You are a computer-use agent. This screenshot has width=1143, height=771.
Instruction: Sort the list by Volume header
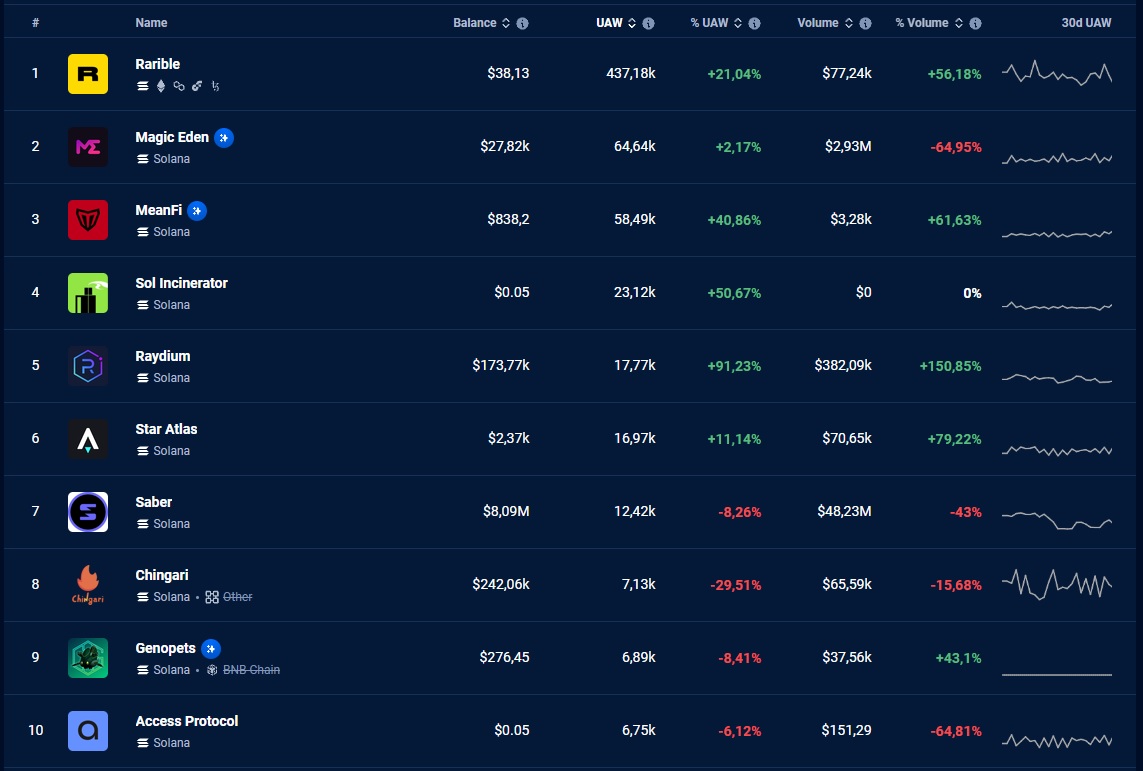817,23
